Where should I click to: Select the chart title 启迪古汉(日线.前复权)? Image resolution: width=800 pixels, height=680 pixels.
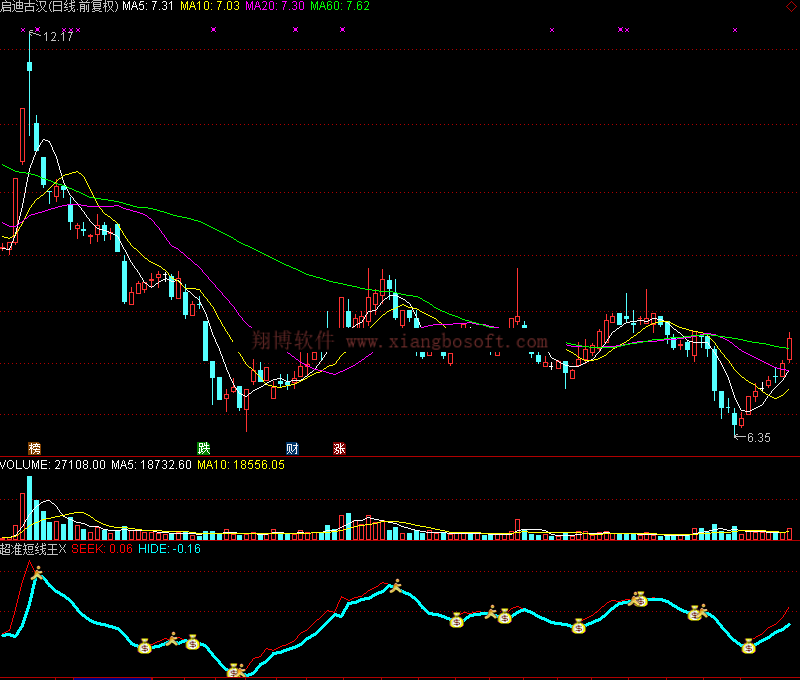tap(59, 6)
